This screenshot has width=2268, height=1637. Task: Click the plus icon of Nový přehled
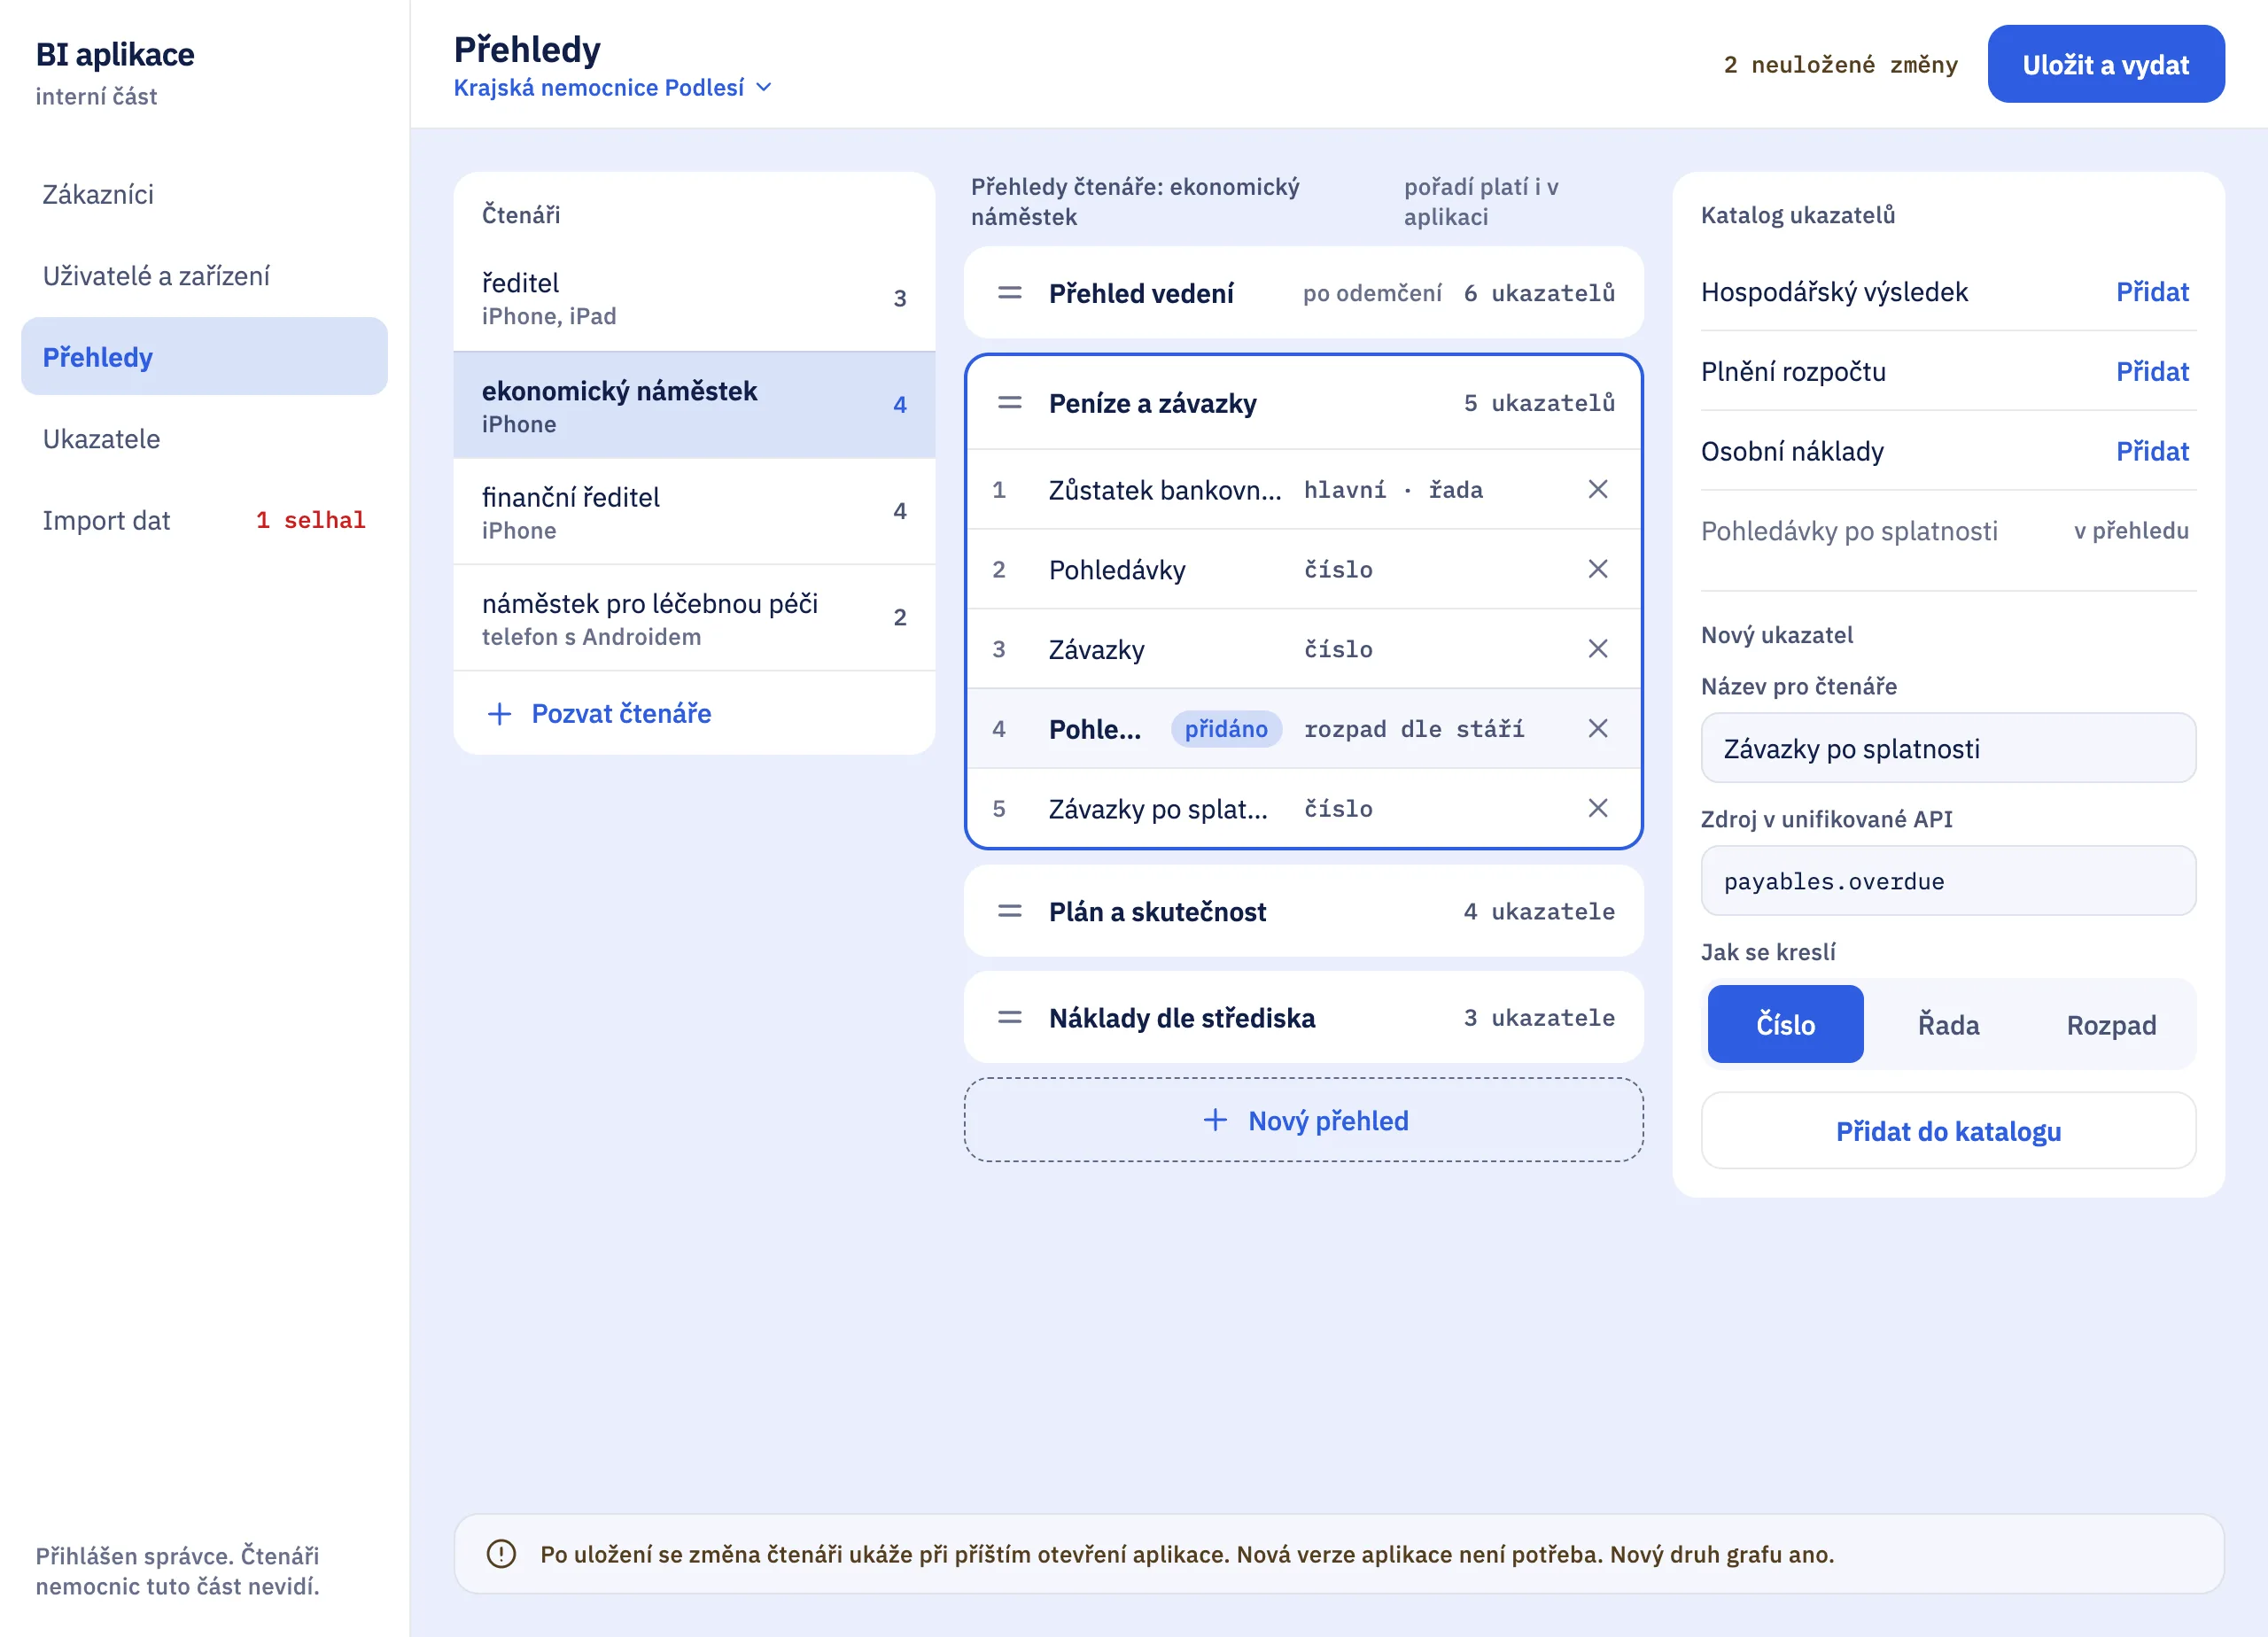pyautogui.click(x=1215, y=1120)
